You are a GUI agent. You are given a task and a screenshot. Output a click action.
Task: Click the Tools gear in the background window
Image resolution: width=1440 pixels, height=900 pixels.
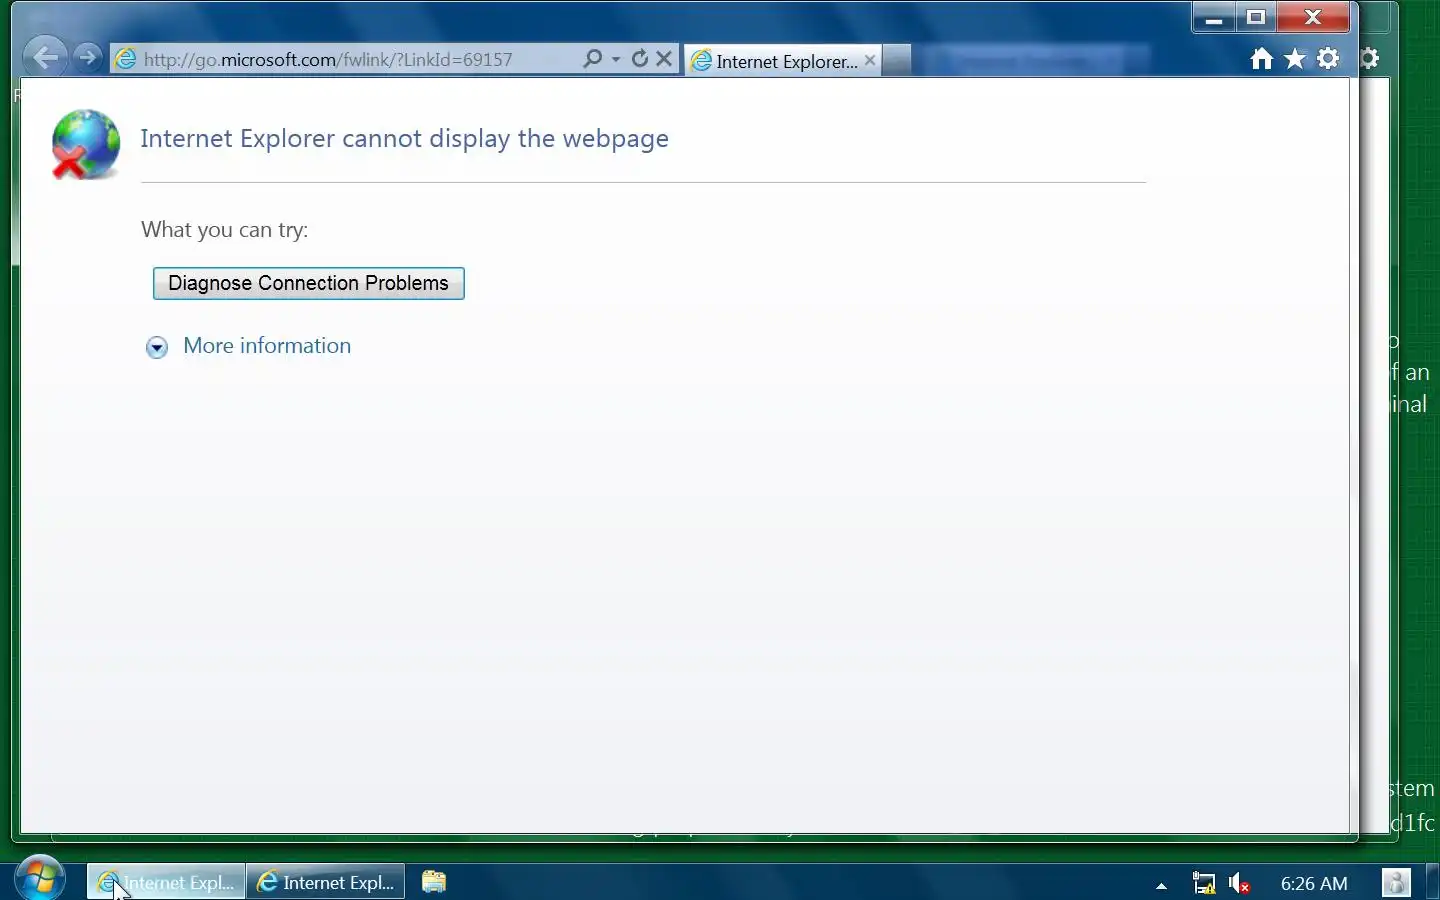click(1370, 58)
